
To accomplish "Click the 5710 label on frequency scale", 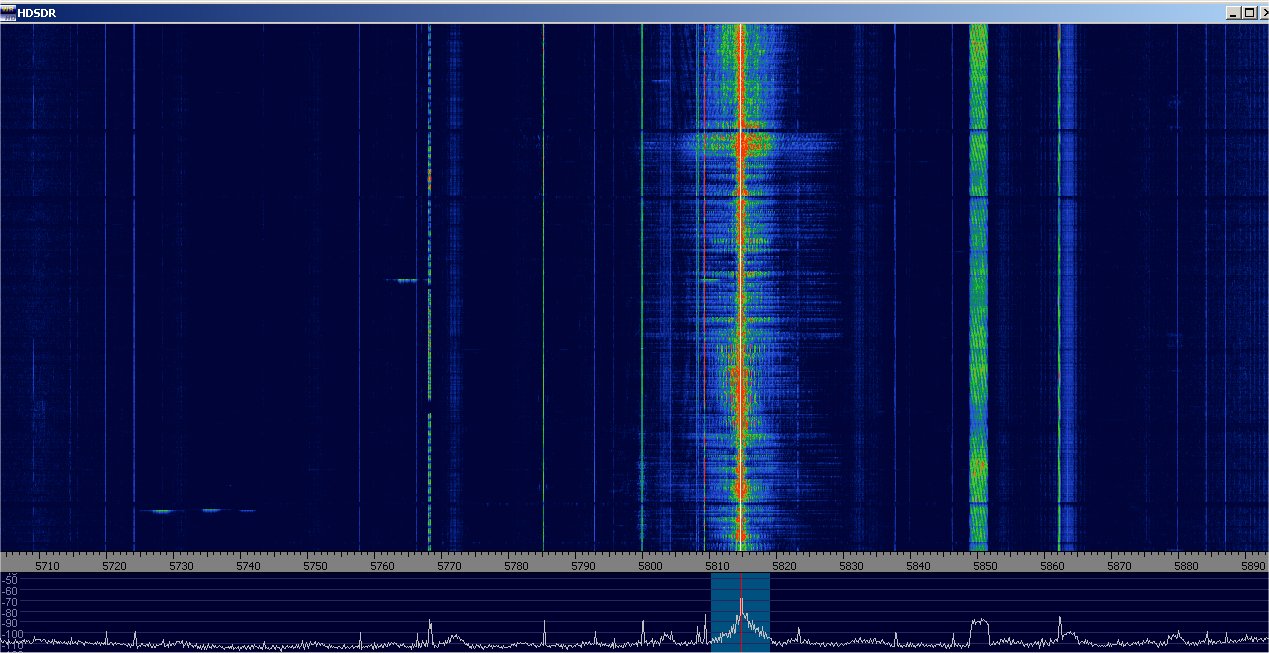I will 47,566.
